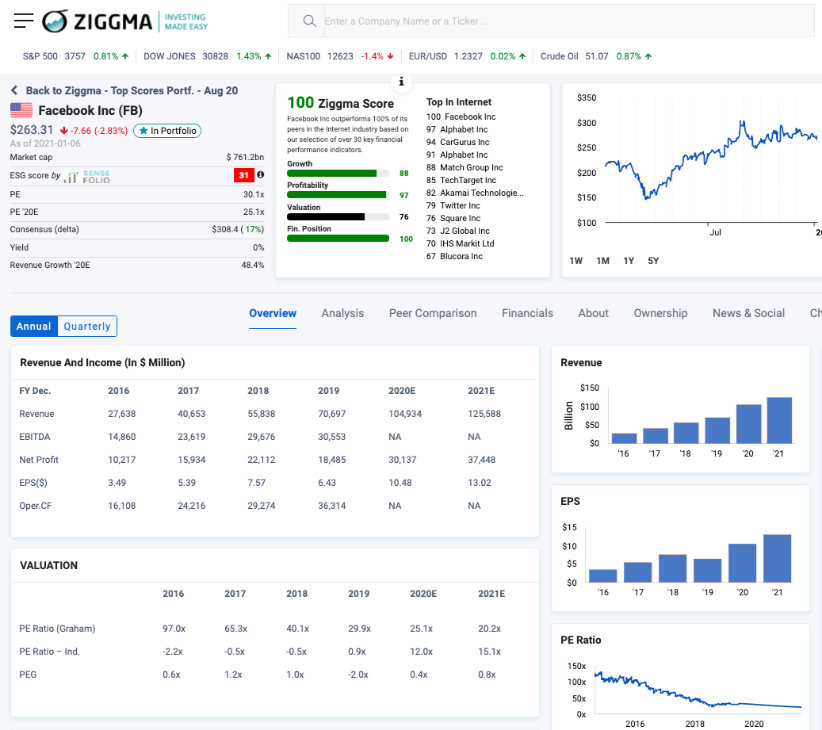Open Square Inc in peer list
This screenshot has height=730, width=822.
pyautogui.click(x=453, y=218)
